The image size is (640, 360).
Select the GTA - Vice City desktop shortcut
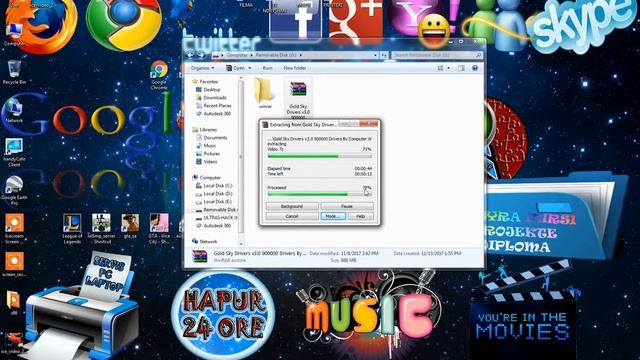159,229
